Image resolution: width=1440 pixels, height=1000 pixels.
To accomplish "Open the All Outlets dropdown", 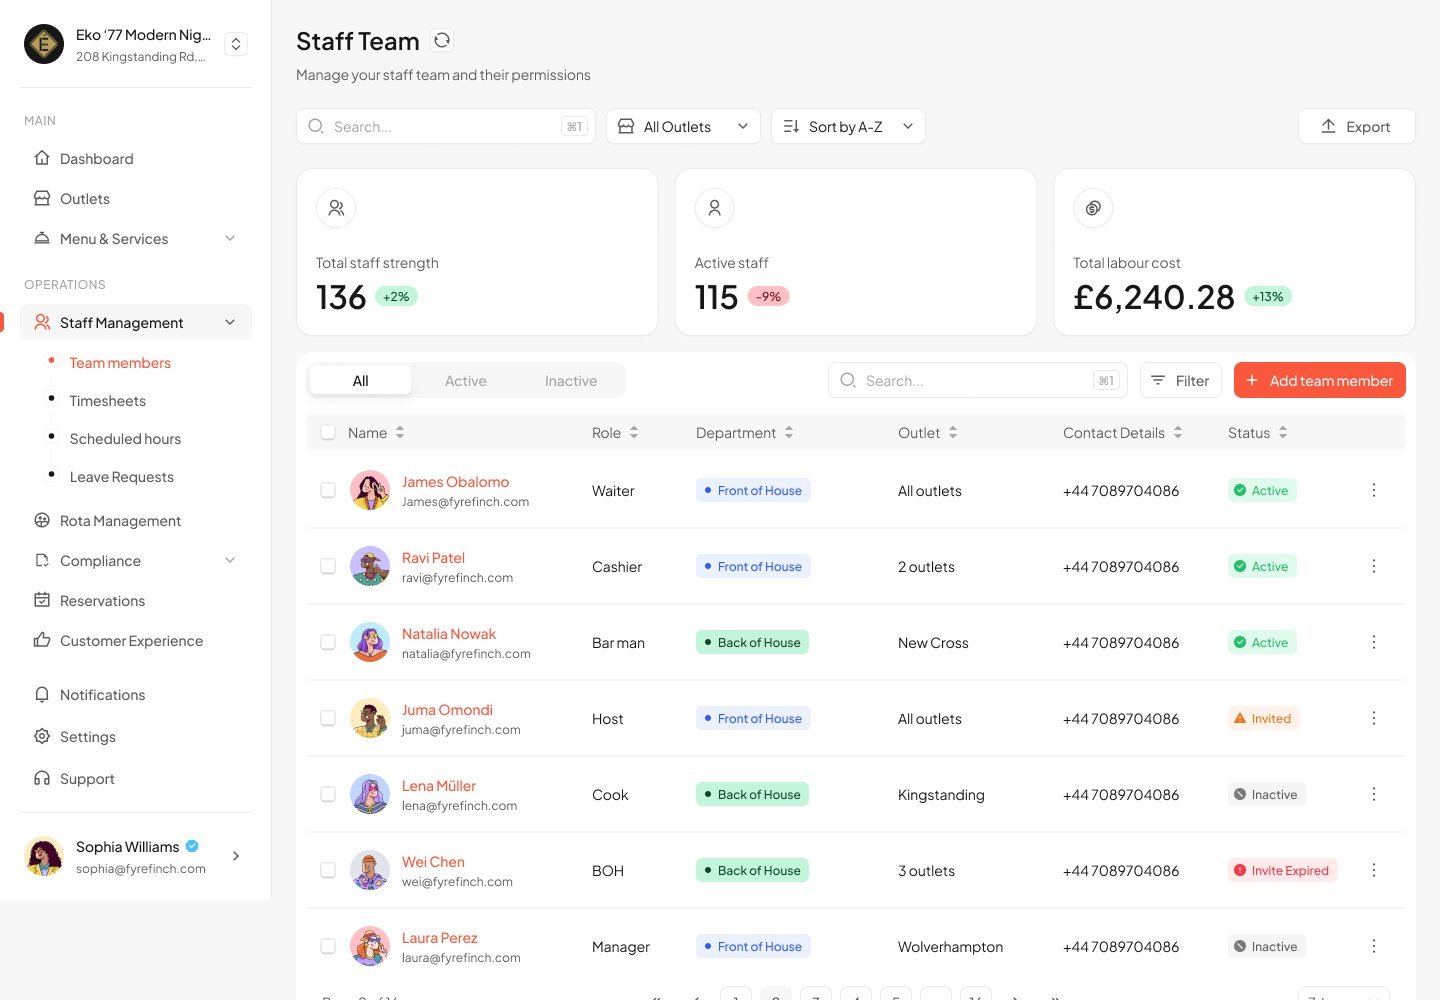I will [683, 126].
